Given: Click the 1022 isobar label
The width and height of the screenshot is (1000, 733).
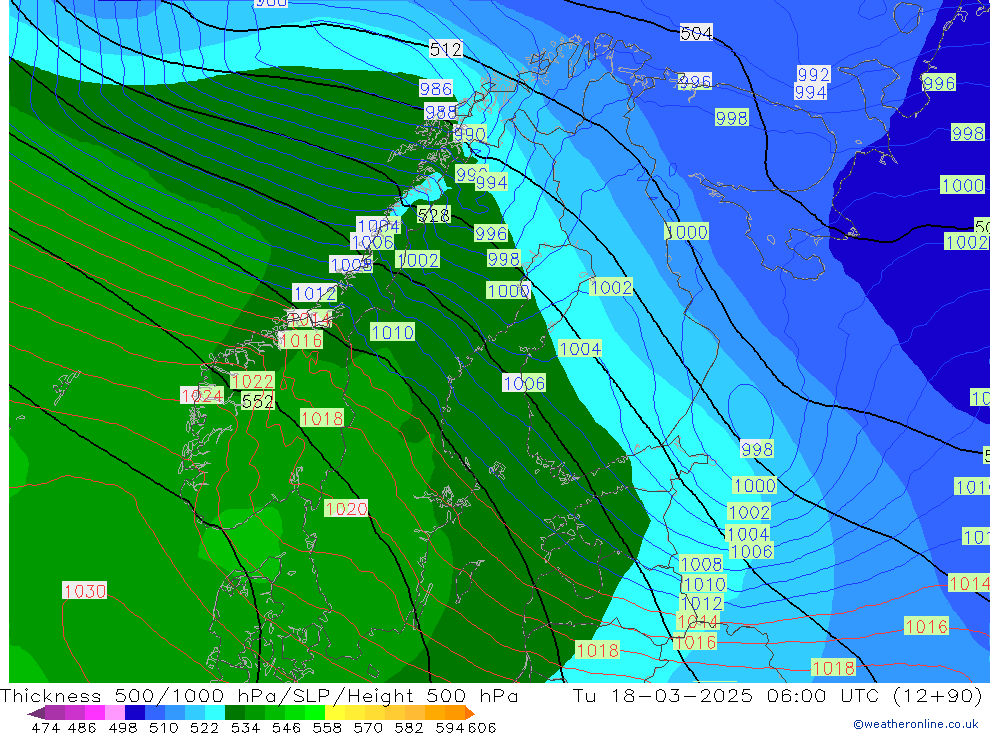Looking at the screenshot, I should [x=252, y=381].
